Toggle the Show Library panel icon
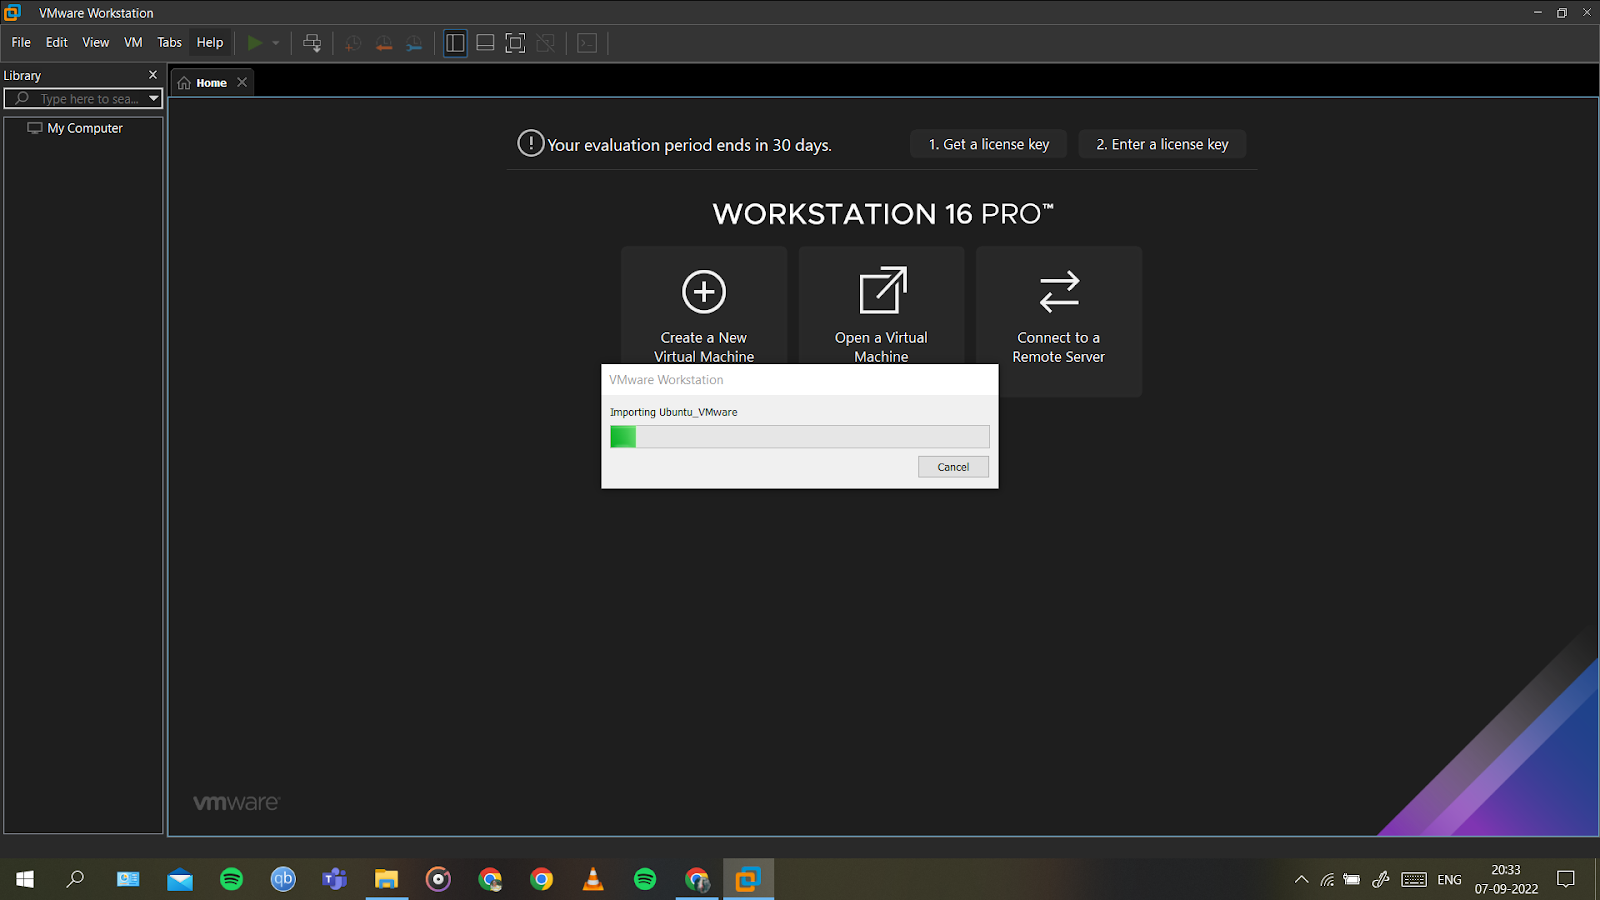The height and width of the screenshot is (900, 1600). click(455, 43)
